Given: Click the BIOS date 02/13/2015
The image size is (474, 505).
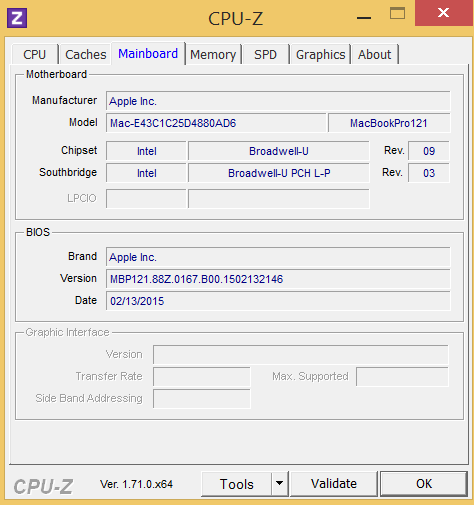Looking at the screenshot, I should [x=278, y=301].
